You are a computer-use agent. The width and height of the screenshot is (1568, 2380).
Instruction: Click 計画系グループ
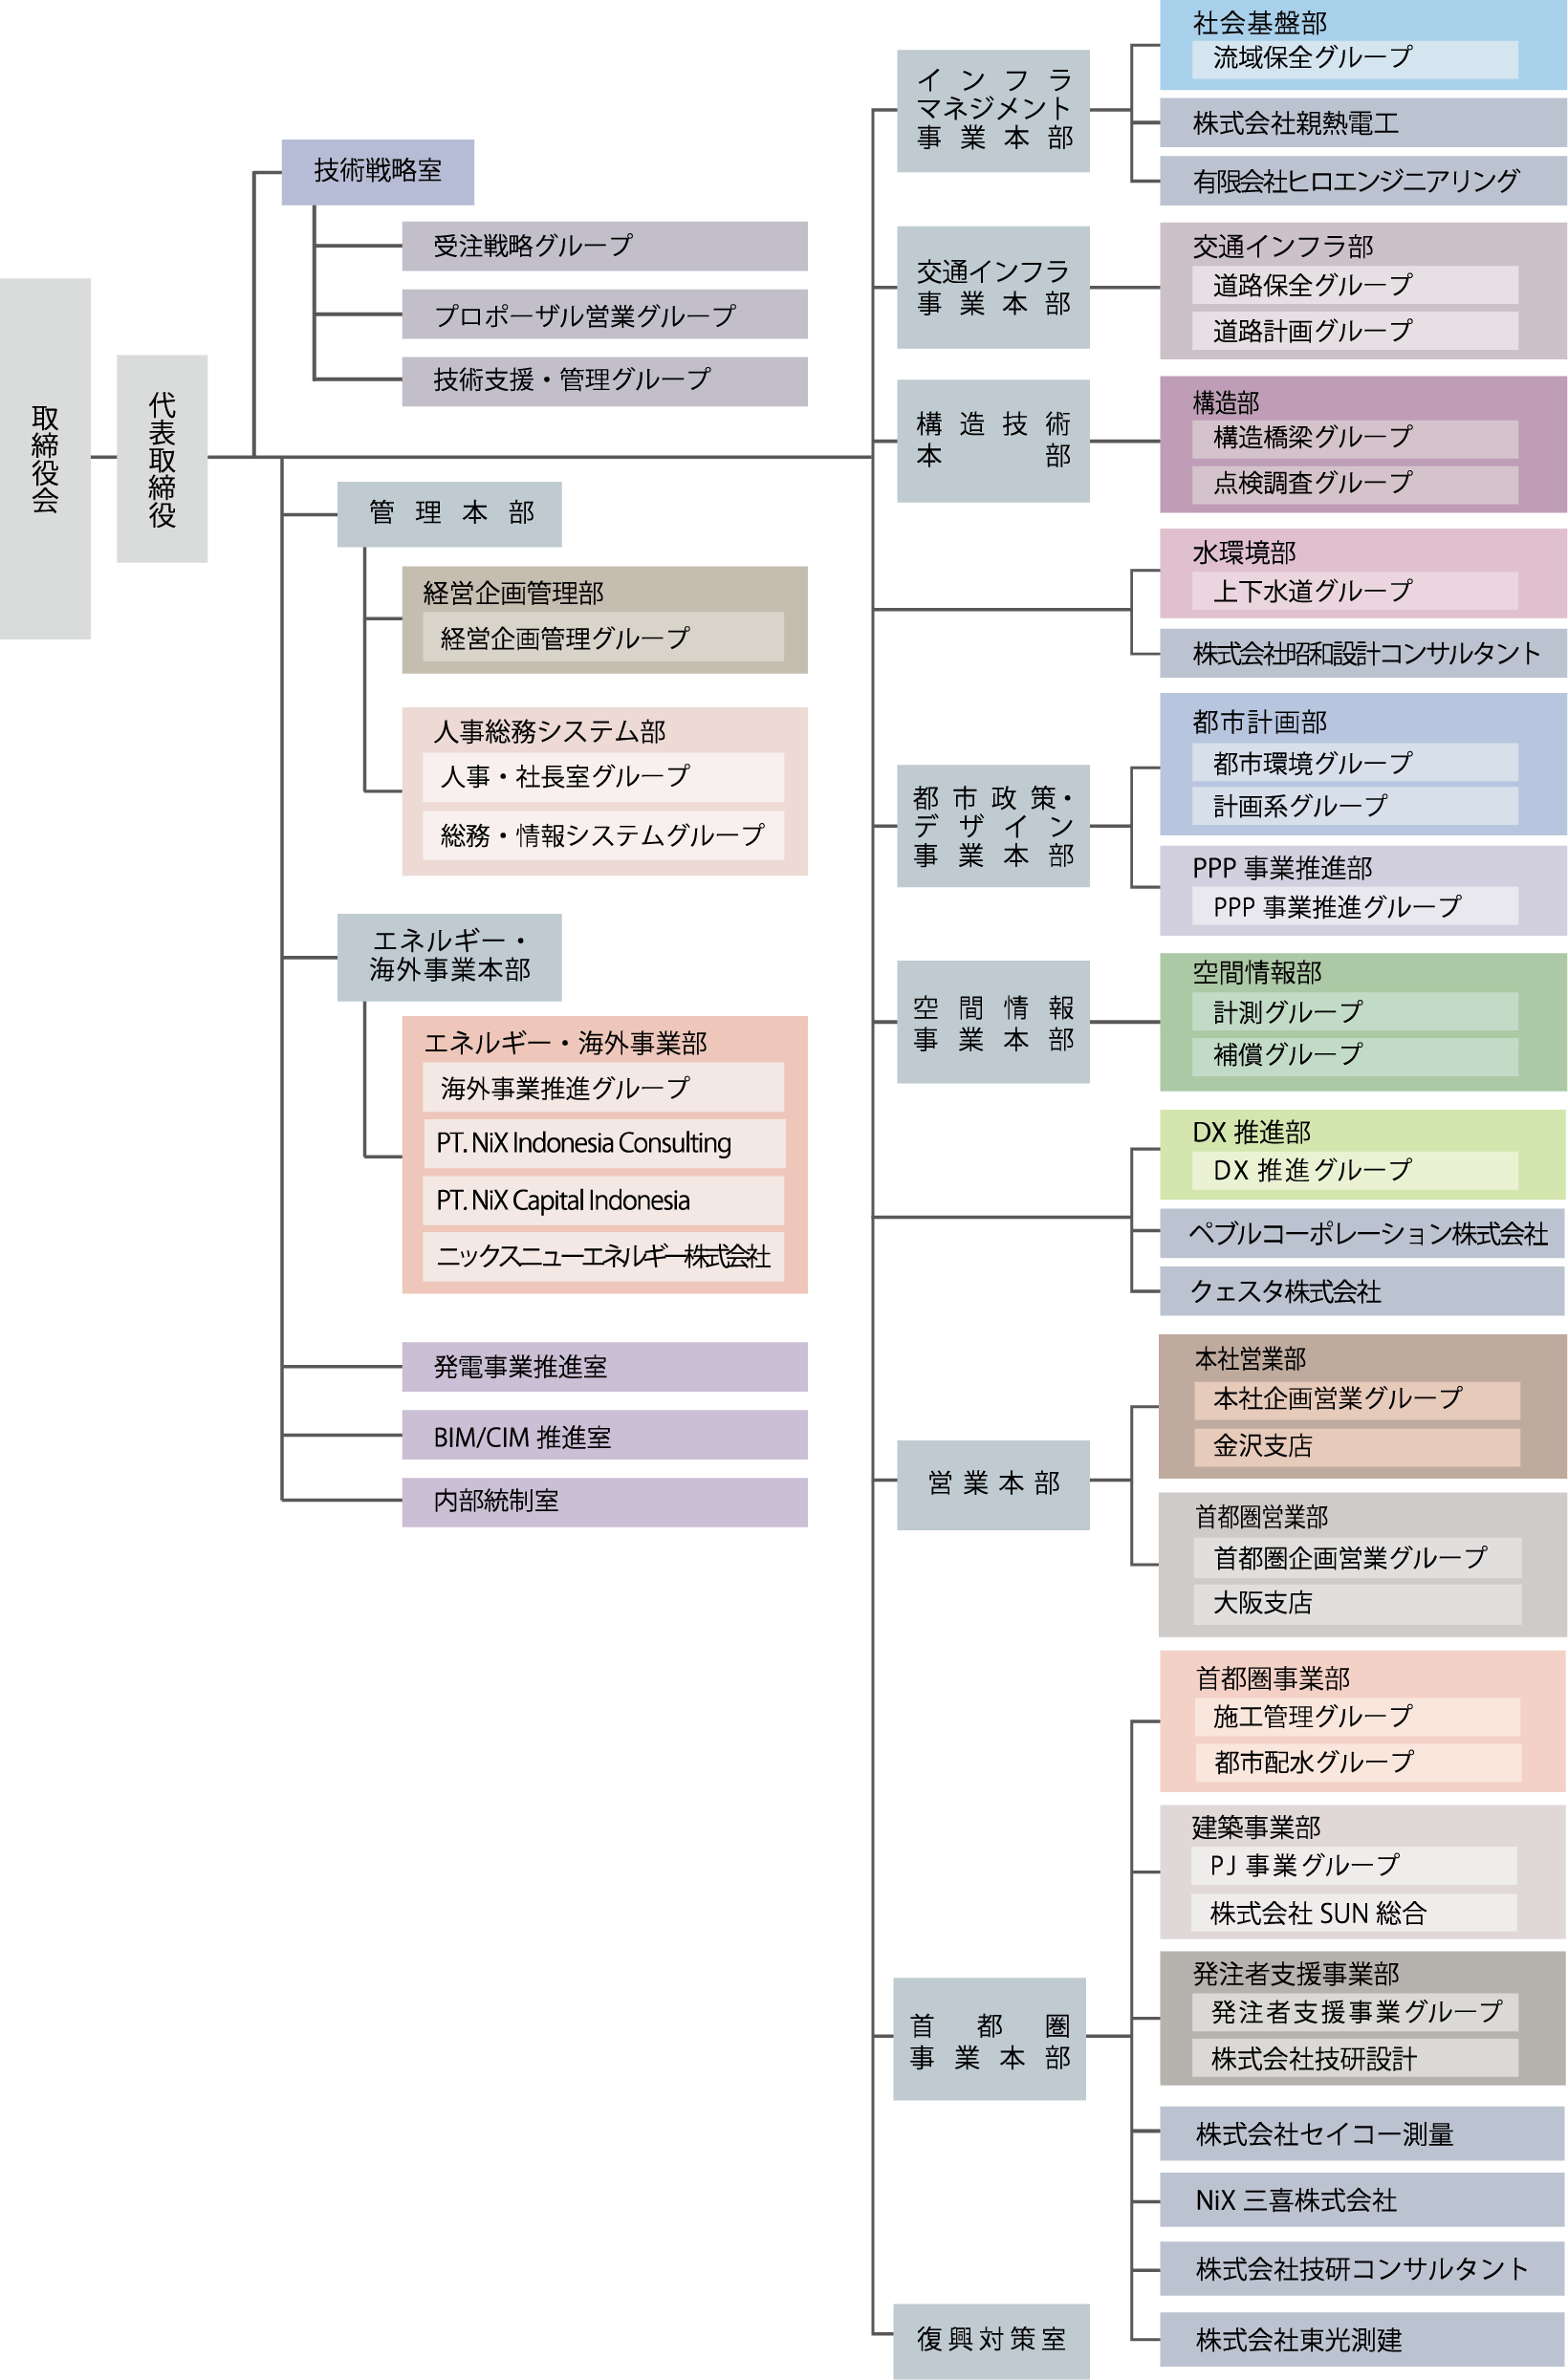[x=1355, y=806]
